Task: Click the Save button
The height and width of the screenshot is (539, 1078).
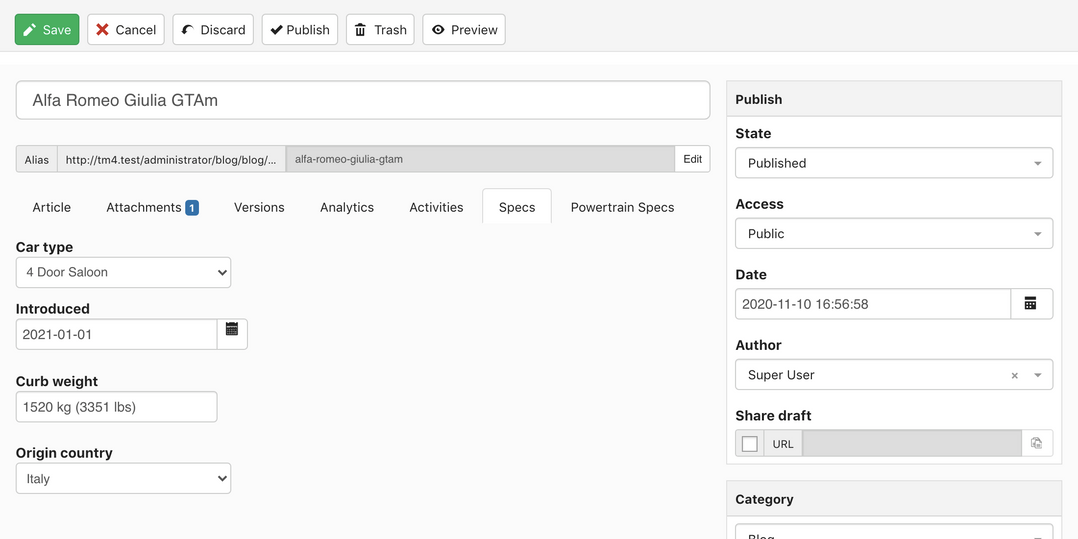Action: pos(47,30)
